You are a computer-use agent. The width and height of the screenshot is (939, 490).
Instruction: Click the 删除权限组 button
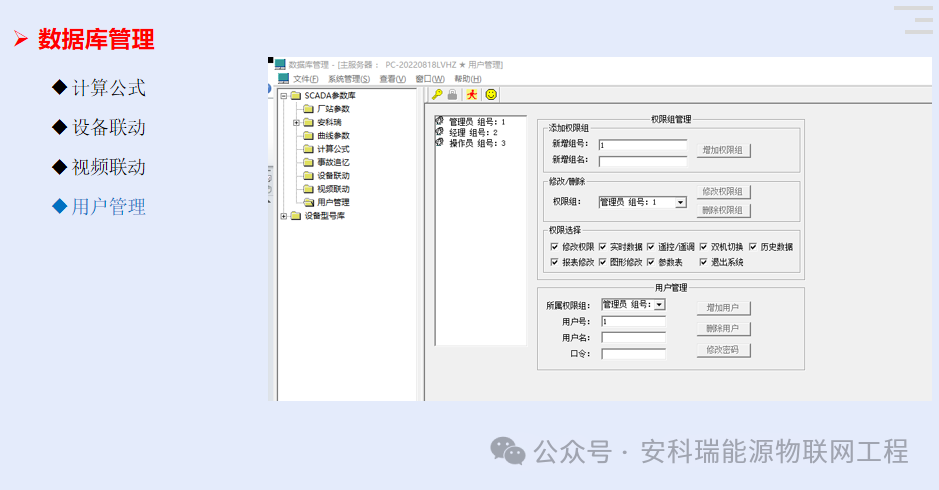tap(723, 210)
